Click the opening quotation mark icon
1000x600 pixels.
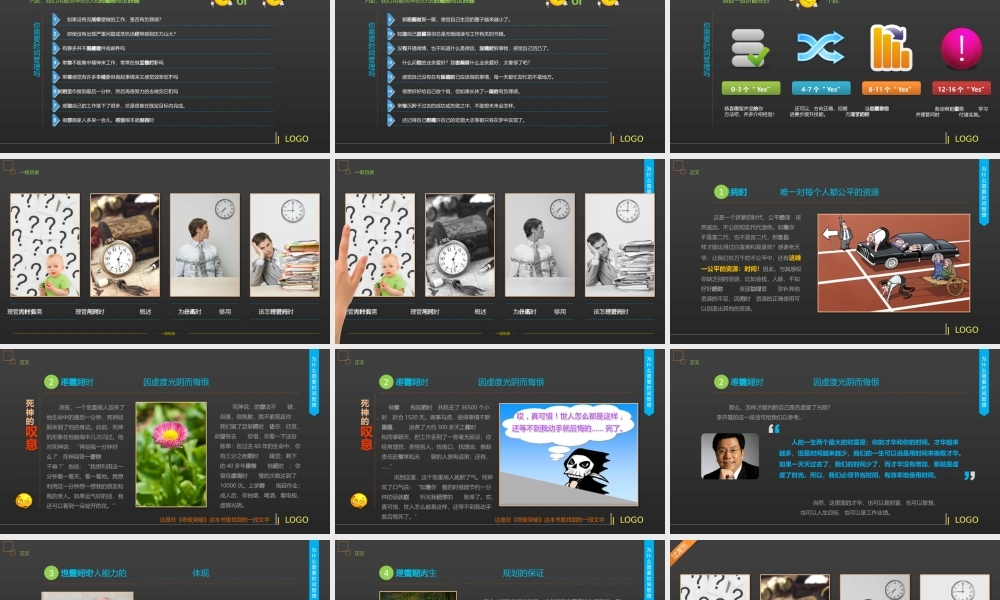pyautogui.click(x=774, y=428)
